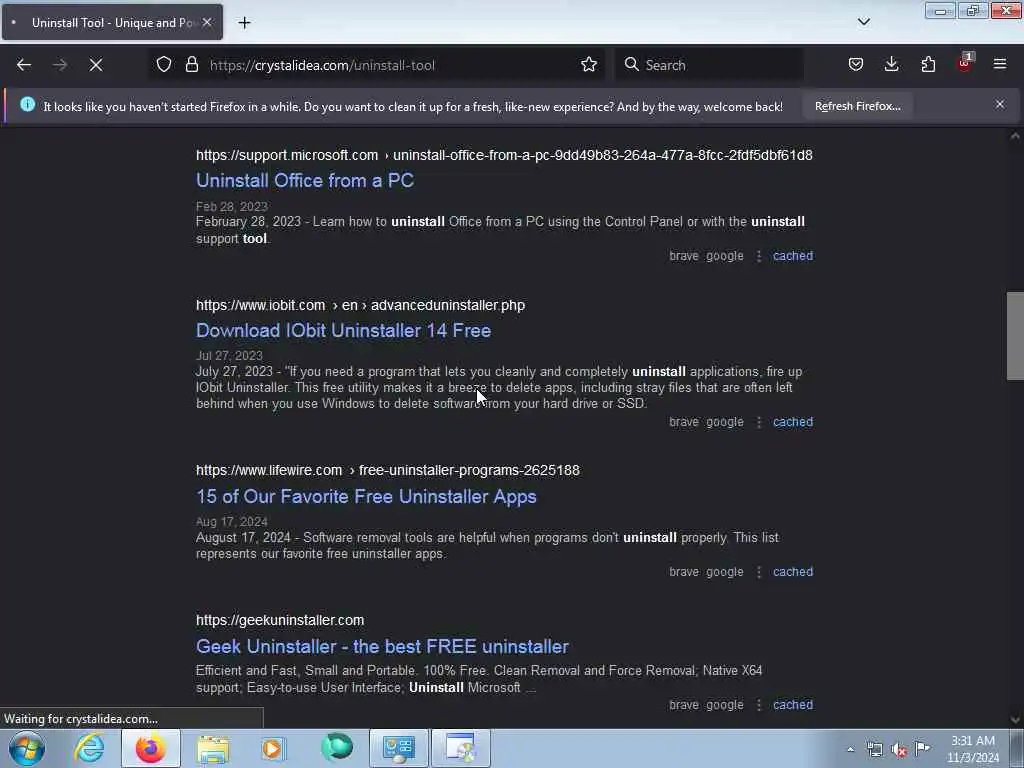The height and width of the screenshot is (768, 1024).
Task: Open the tracking protection shield icon
Action: coord(164,65)
